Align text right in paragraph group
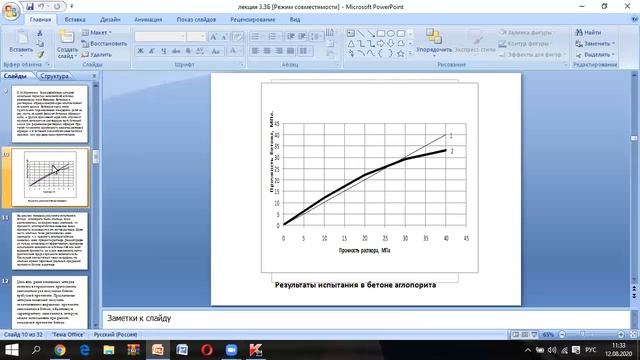Viewport: 640px width, 360px height. [x=279, y=51]
